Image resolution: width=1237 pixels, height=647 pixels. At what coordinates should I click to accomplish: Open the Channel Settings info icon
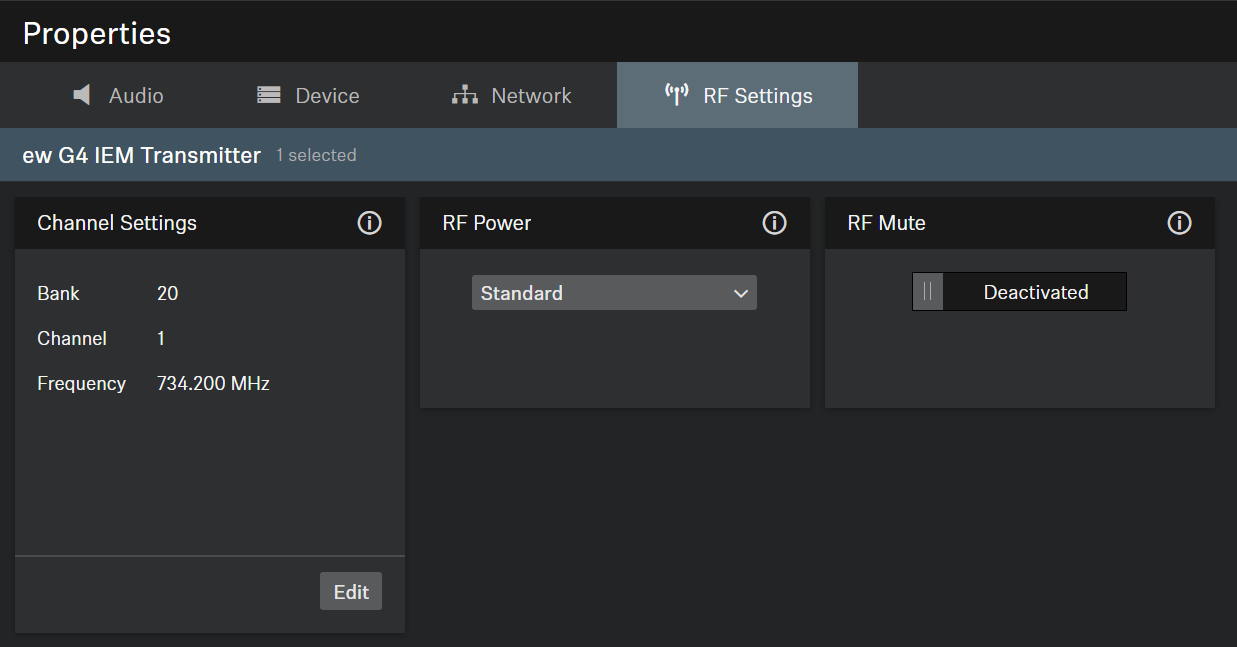click(x=369, y=223)
